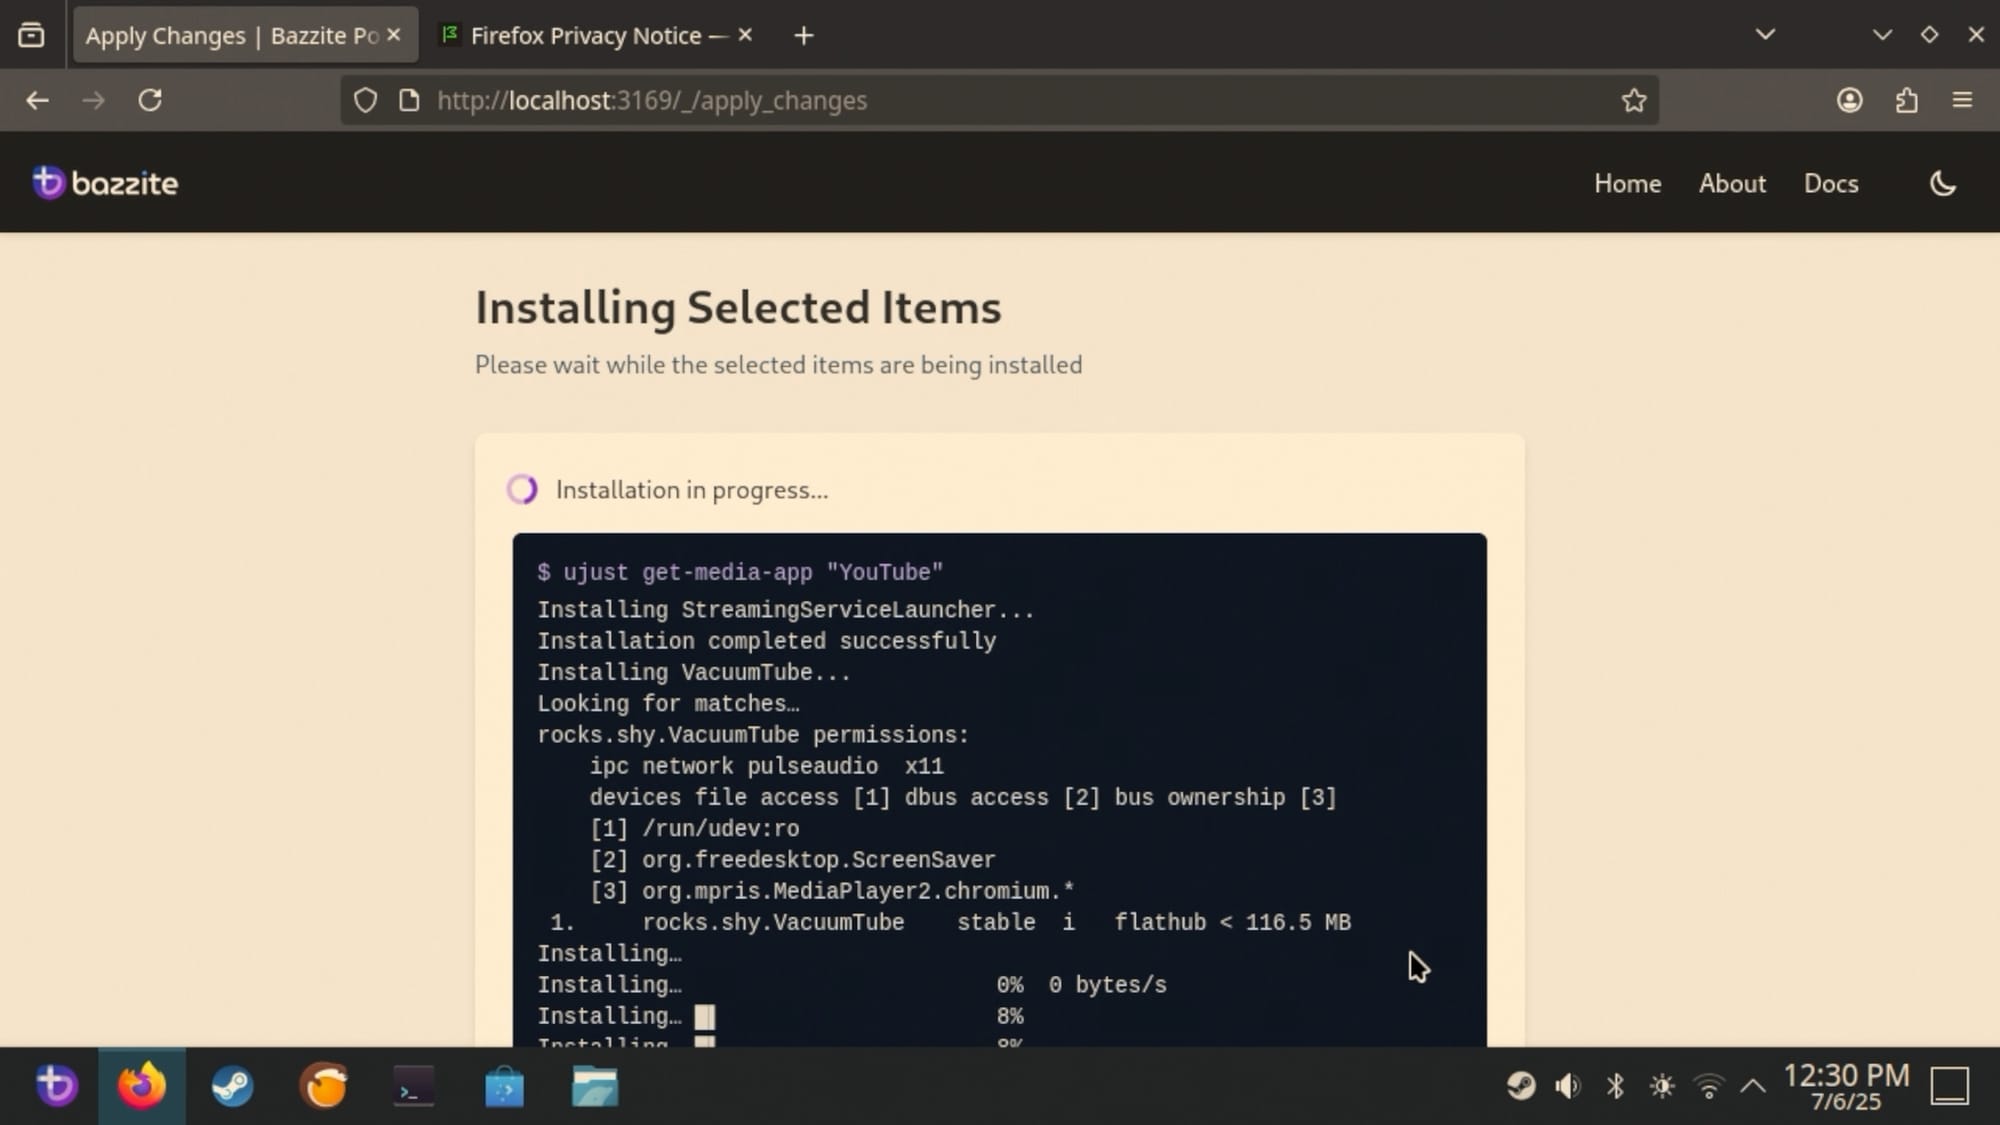This screenshot has width=2000, height=1125.
Task: Open the orange Lutris icon in taskbar
Action: pos(324,1086)
